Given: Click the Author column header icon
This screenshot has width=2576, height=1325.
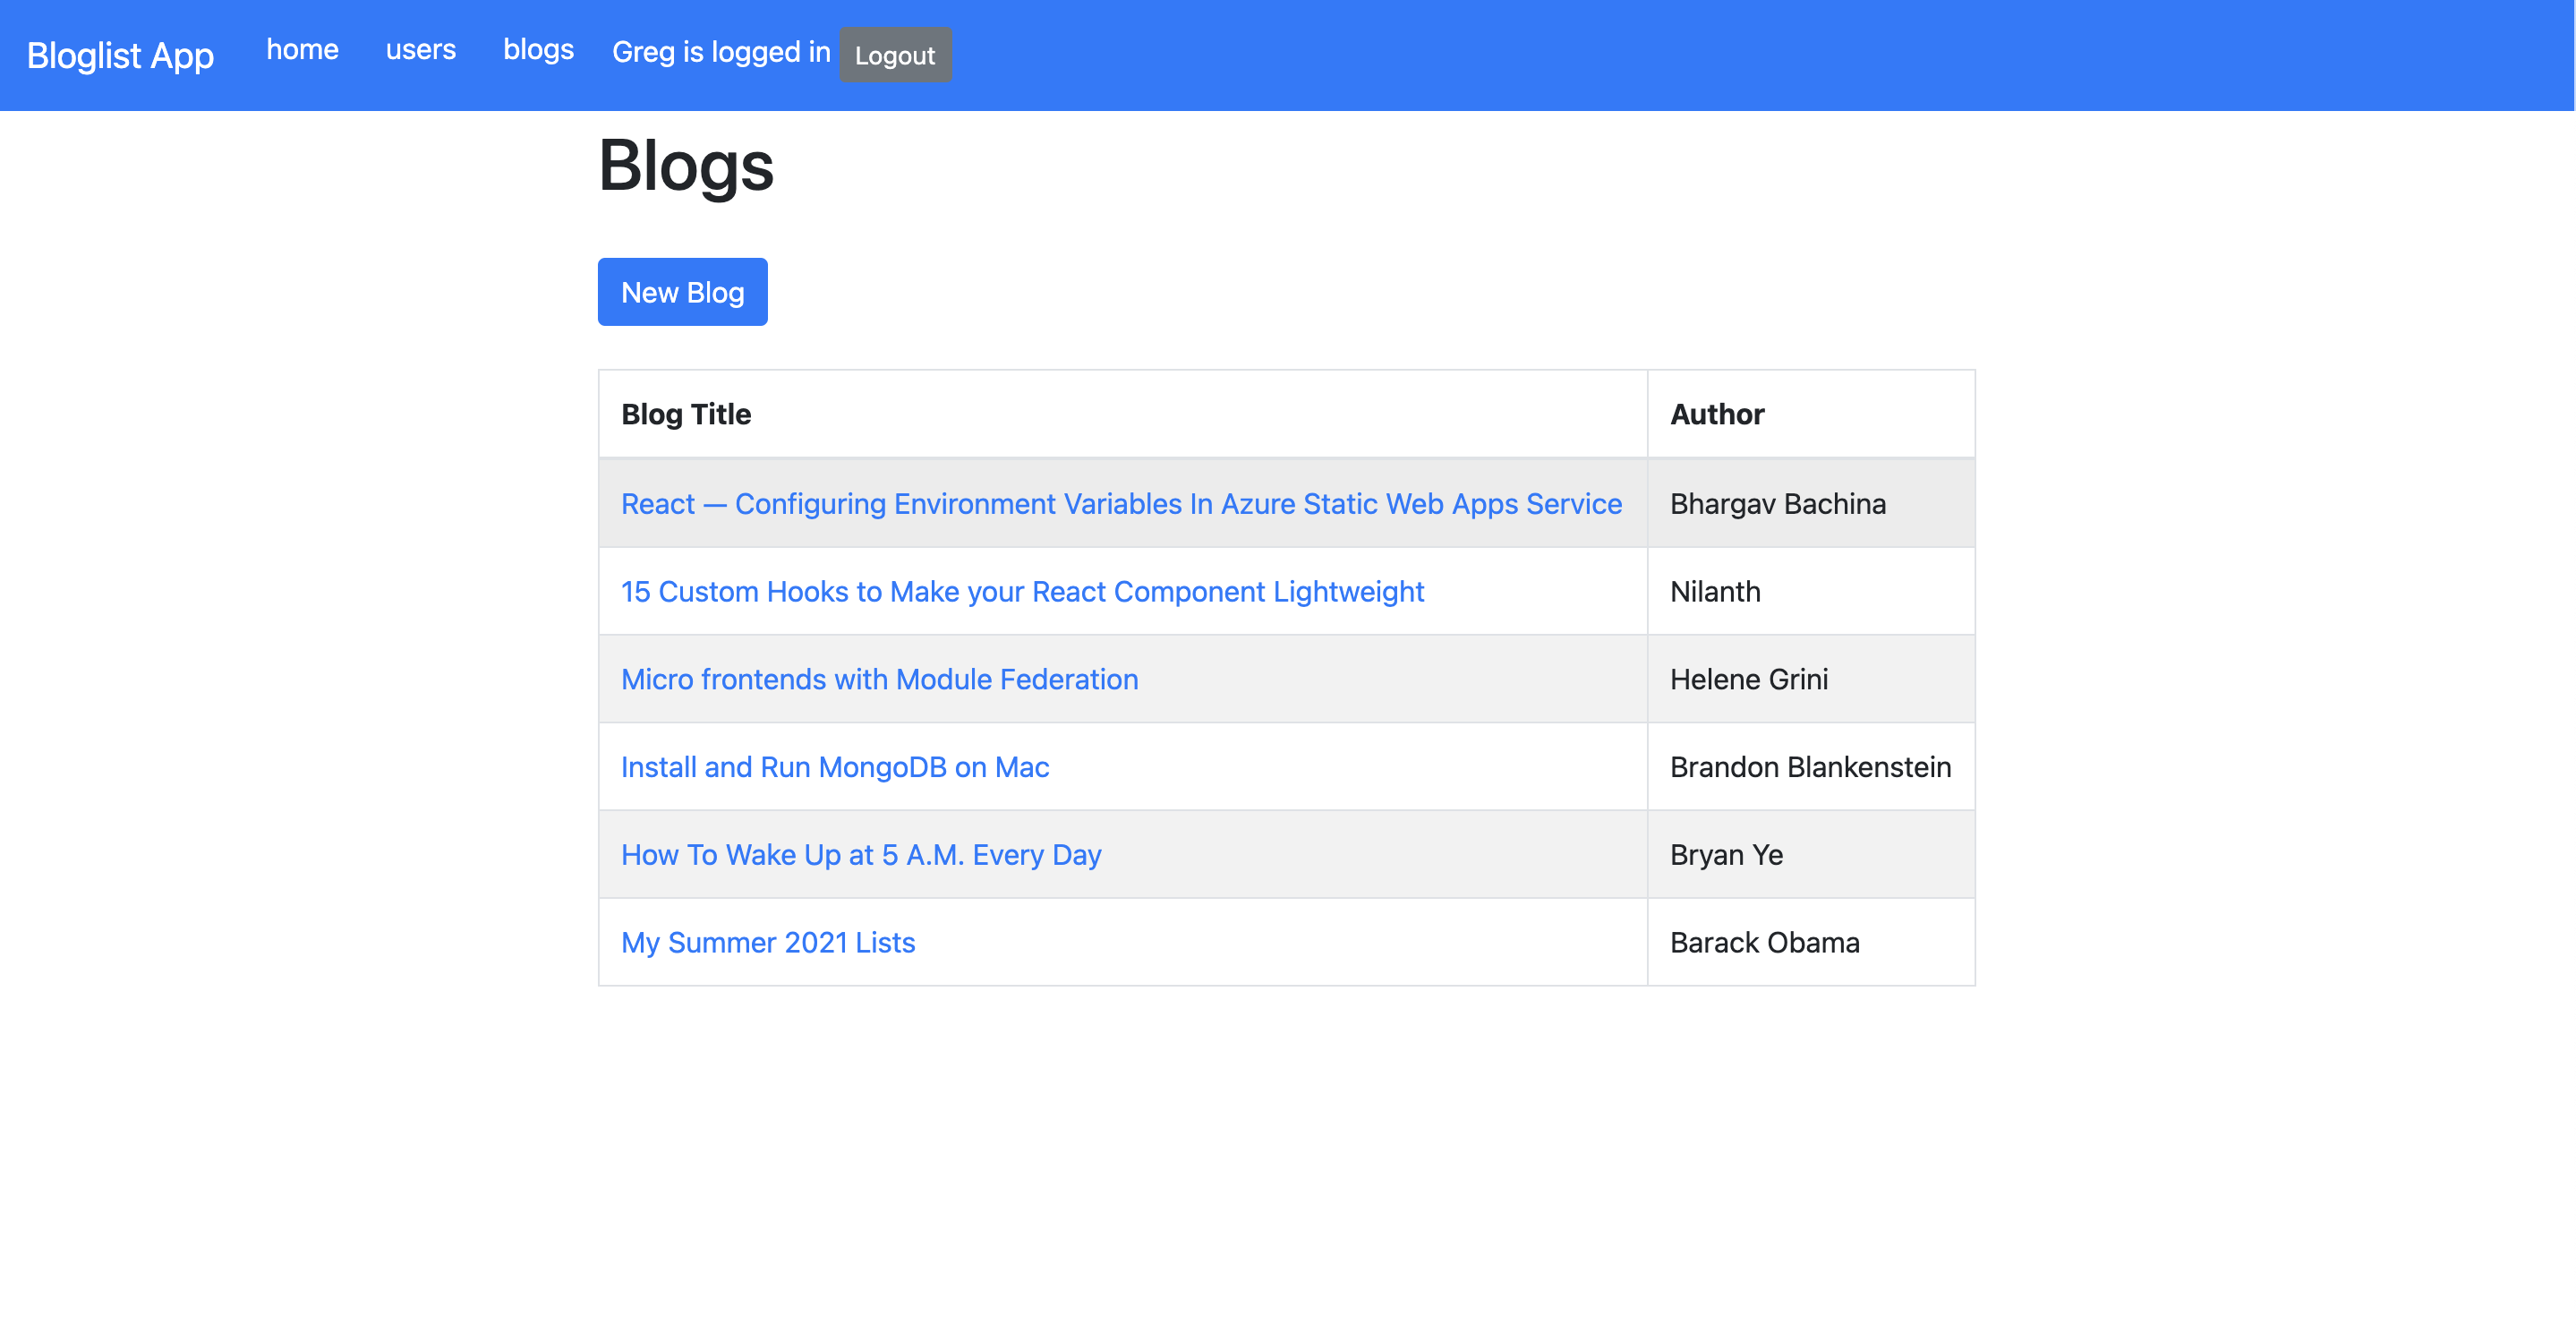Looking at the screenshot, I should (x=1716, y=413).
